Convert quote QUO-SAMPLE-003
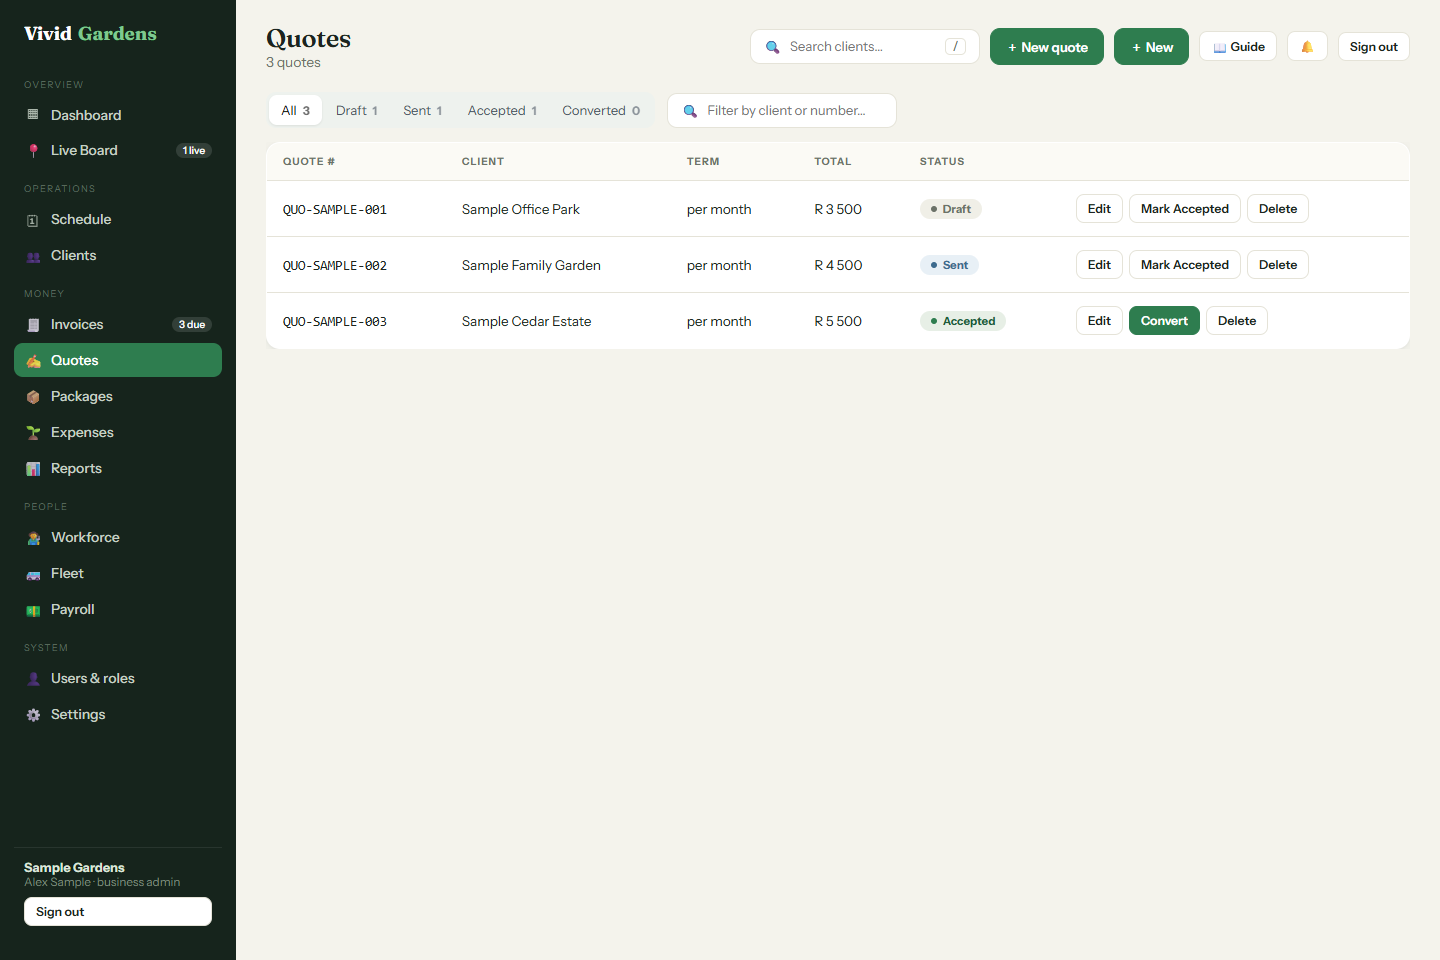1440x960 pixels. (1164, 321)
